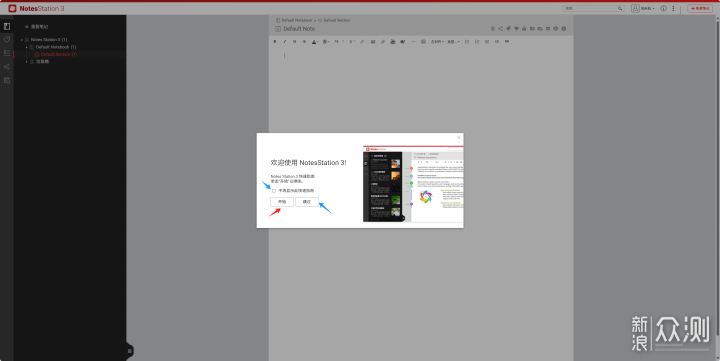Open the Tags view in sidebar
The height and width of the screenshot is (361, 720).
tap(7, 39)
